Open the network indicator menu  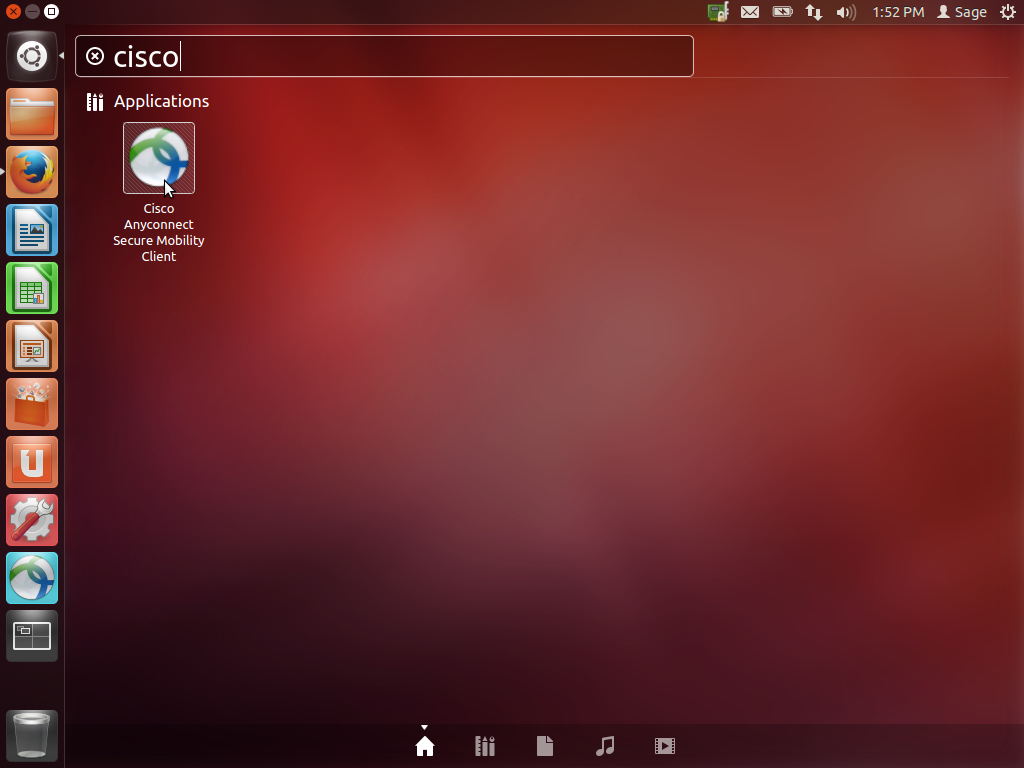[814, 12]
